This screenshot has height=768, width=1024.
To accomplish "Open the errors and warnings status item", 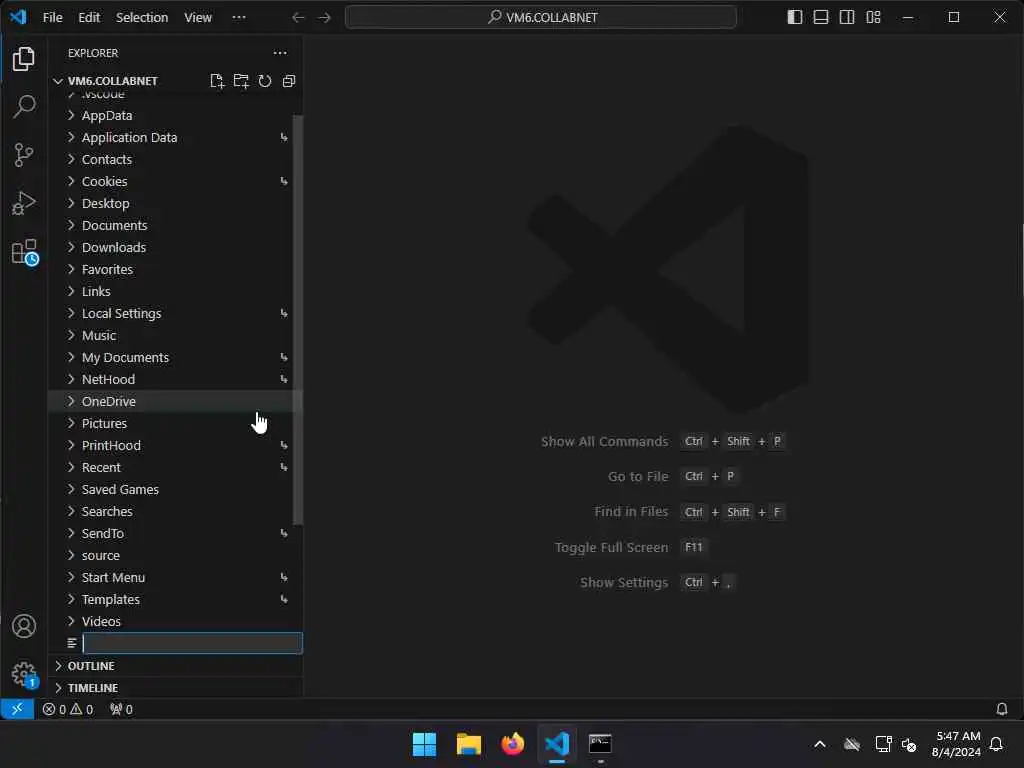I will (68, 709).
